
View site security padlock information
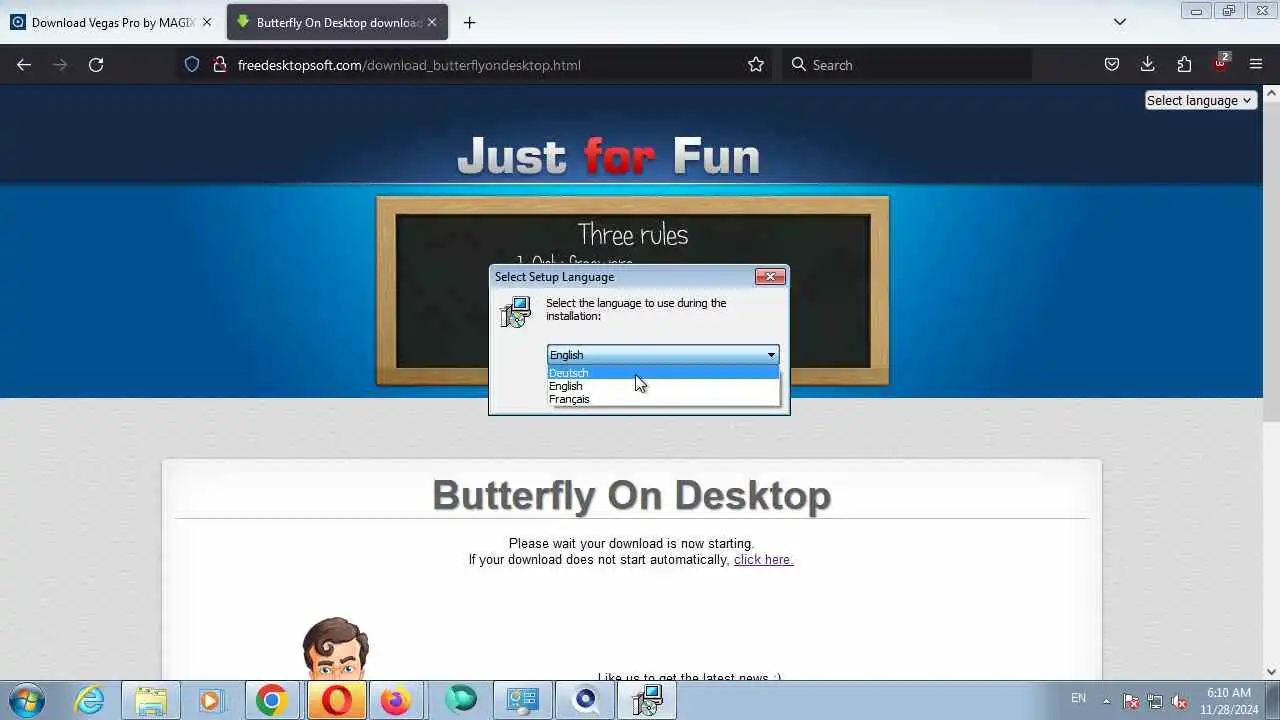[219, 65]
